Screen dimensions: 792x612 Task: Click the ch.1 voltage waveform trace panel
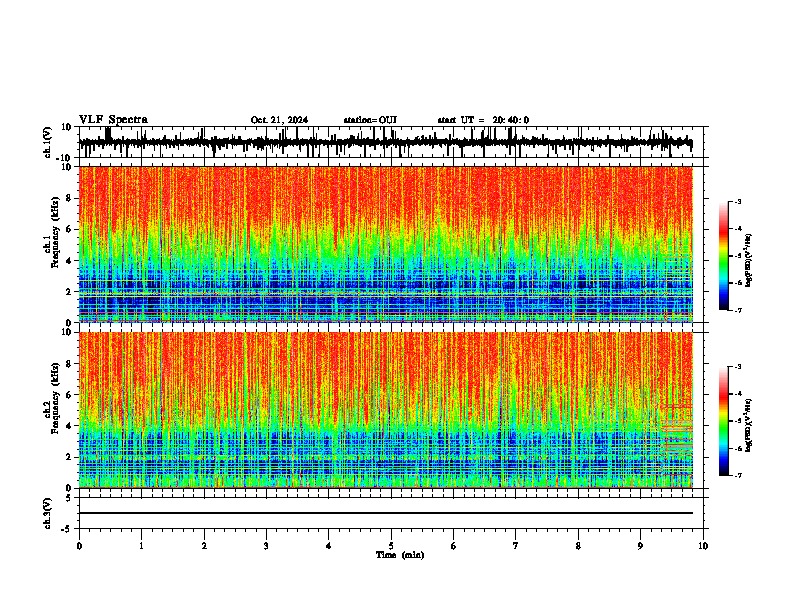(x=393, y=142)
